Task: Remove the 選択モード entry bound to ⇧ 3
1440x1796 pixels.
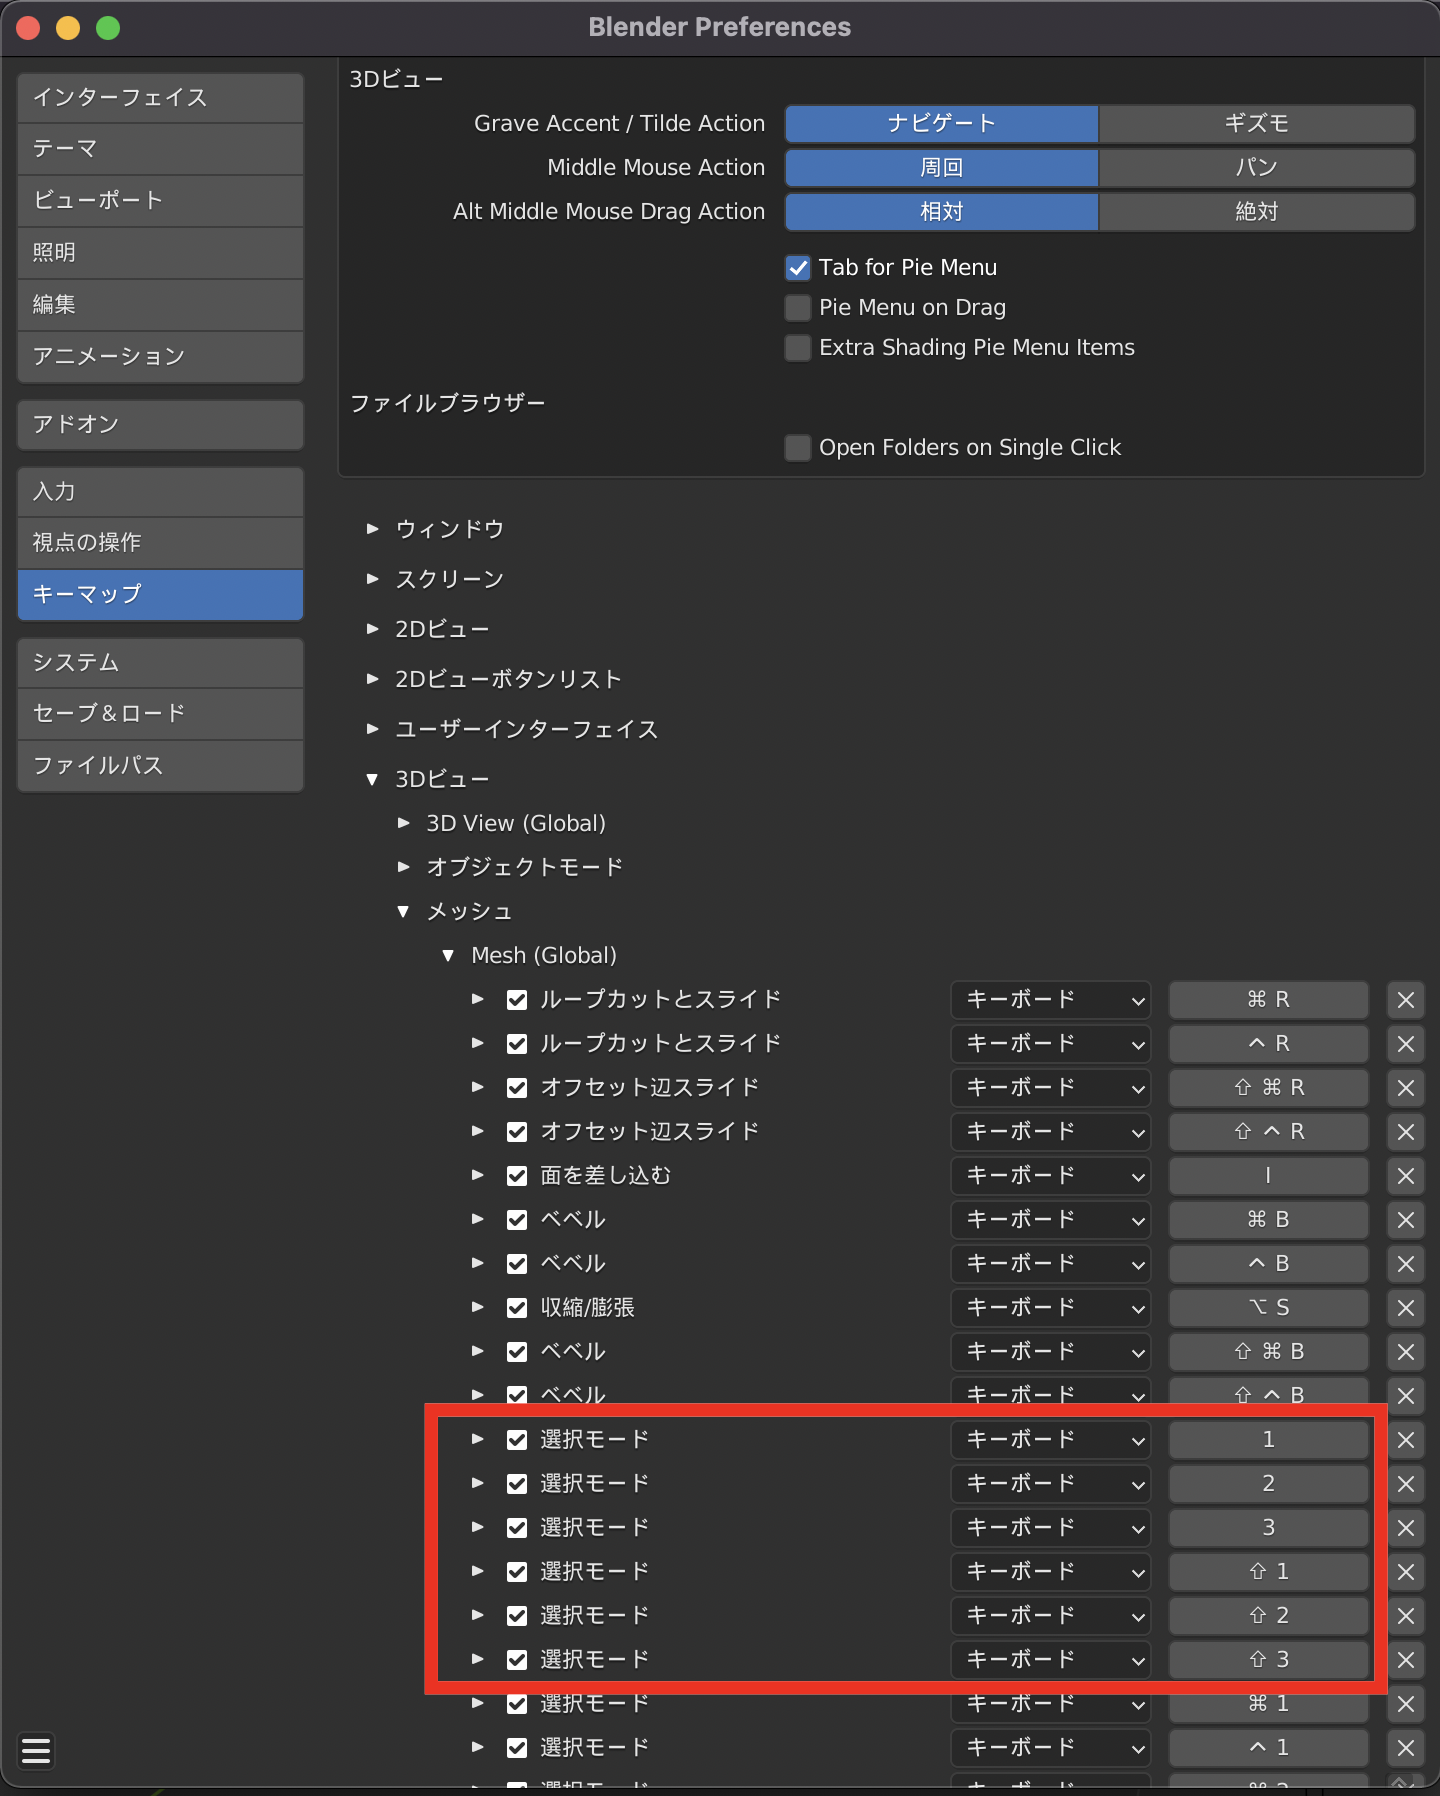Action: (x=1405, y=1660)
